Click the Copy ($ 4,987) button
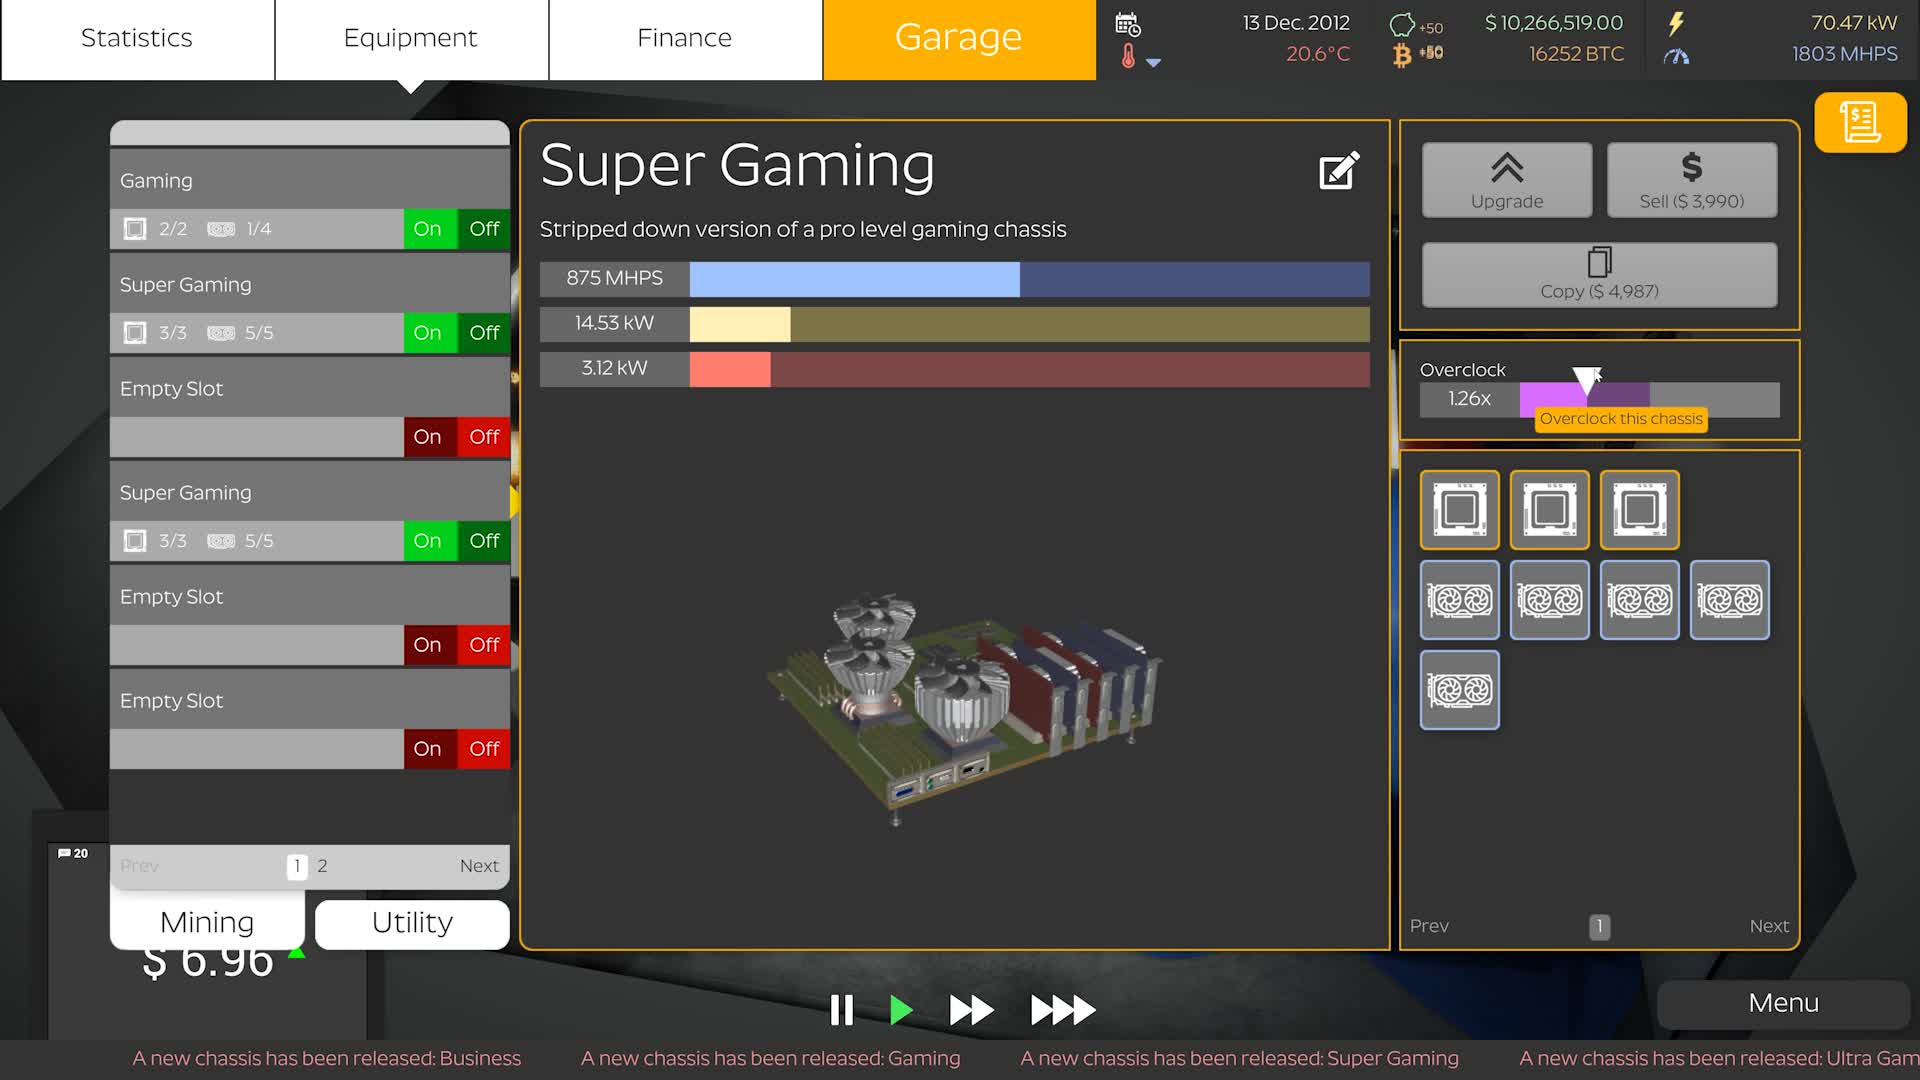 point(1599,275)
